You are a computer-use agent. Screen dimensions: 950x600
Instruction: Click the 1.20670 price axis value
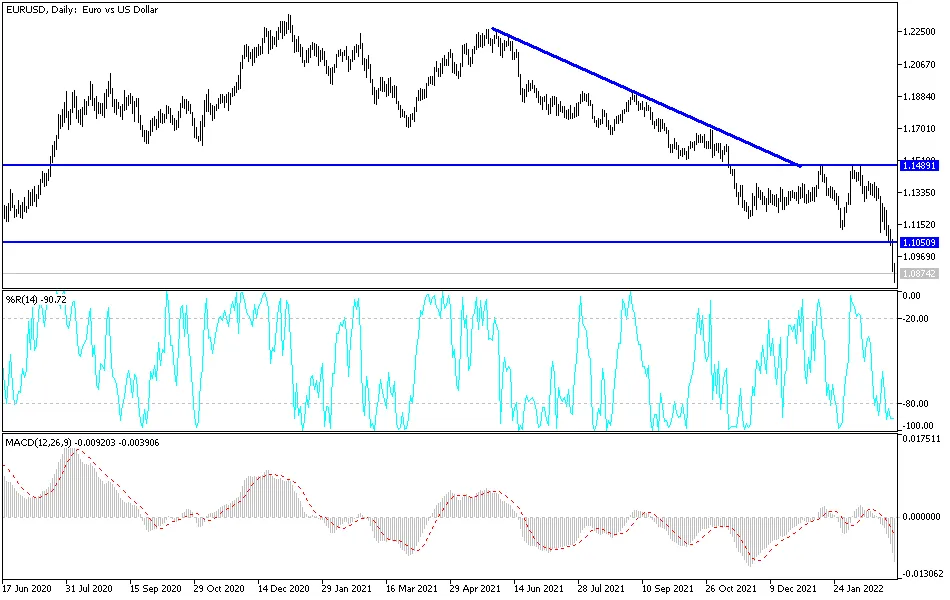(919, 64)
